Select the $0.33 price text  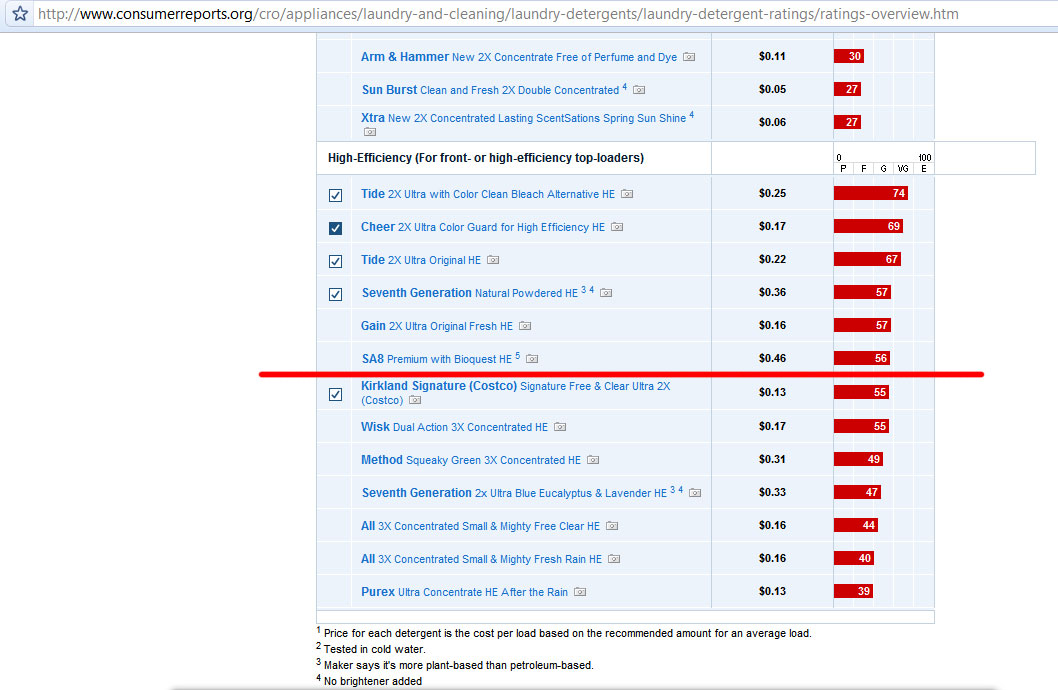tap(773, 492)
